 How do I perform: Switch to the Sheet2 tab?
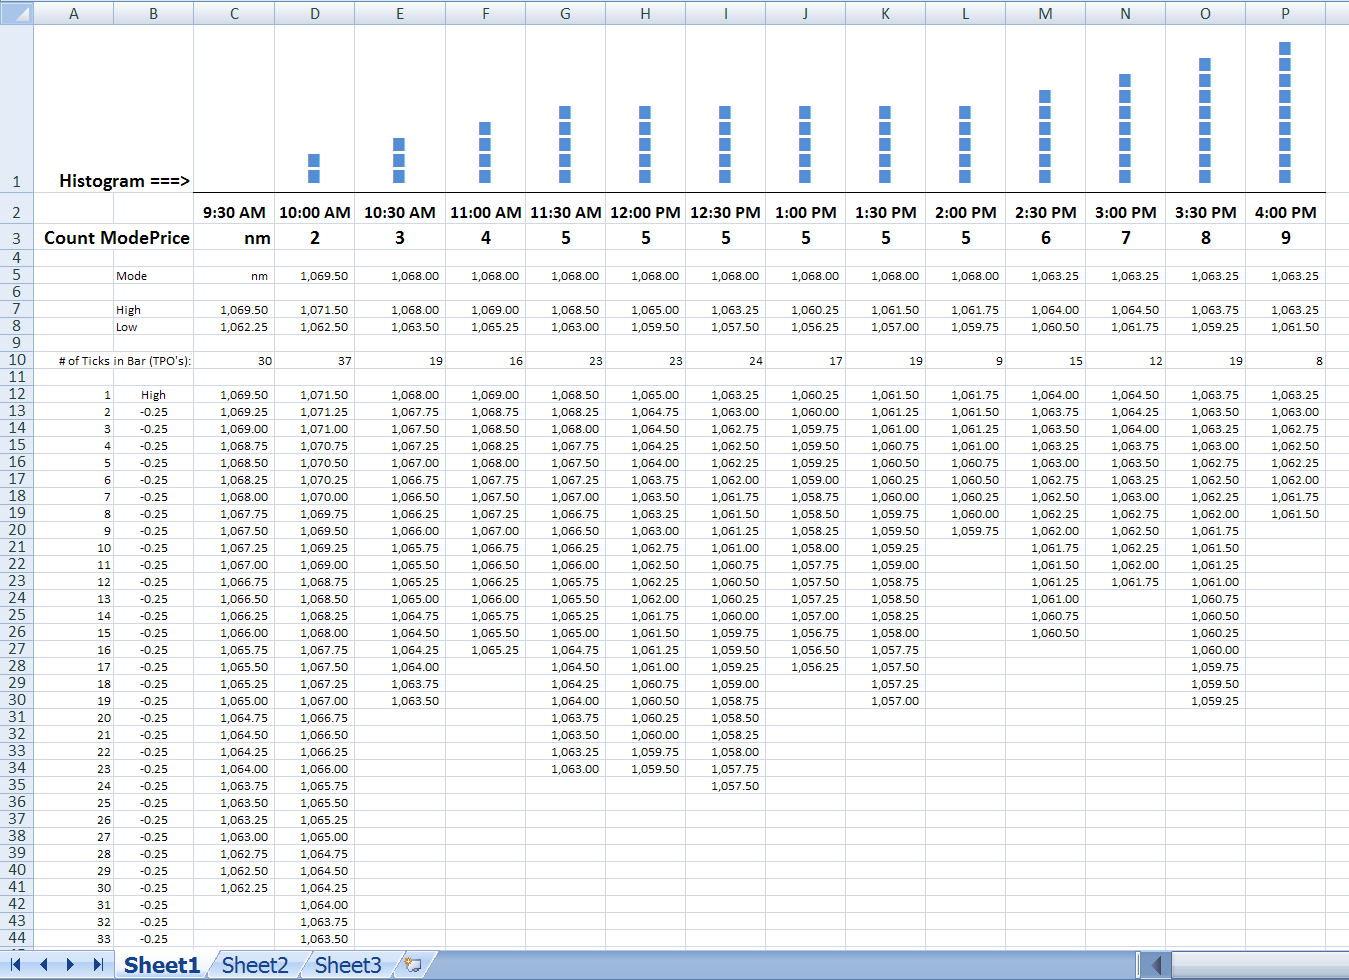[x=255, y=965]
